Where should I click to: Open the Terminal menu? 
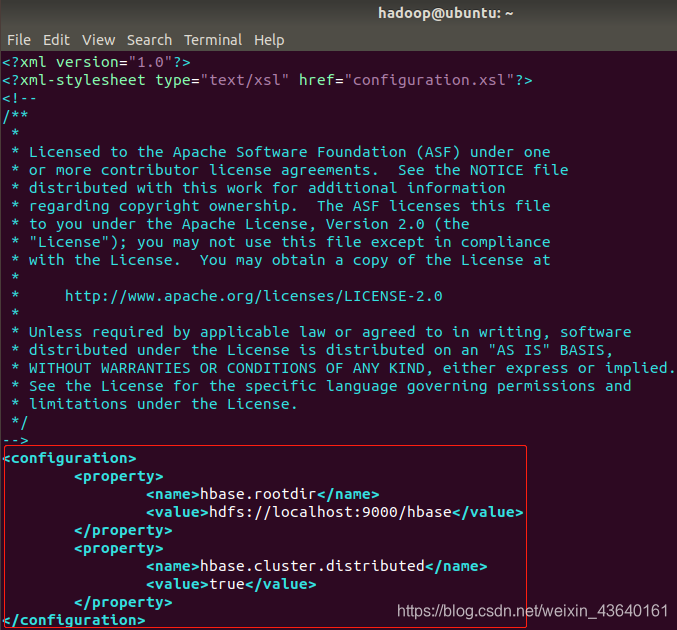tap(213, 40)
